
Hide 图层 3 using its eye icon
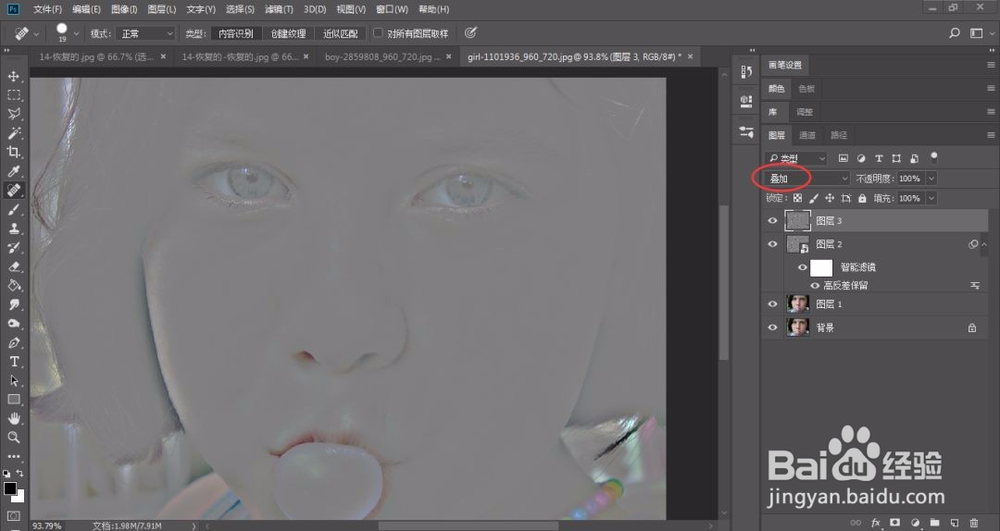772,221
